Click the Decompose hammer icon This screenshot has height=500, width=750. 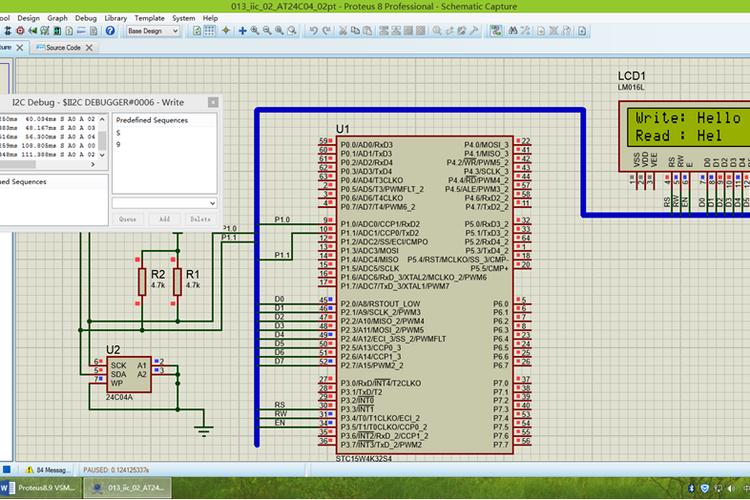tap(474, 31)
